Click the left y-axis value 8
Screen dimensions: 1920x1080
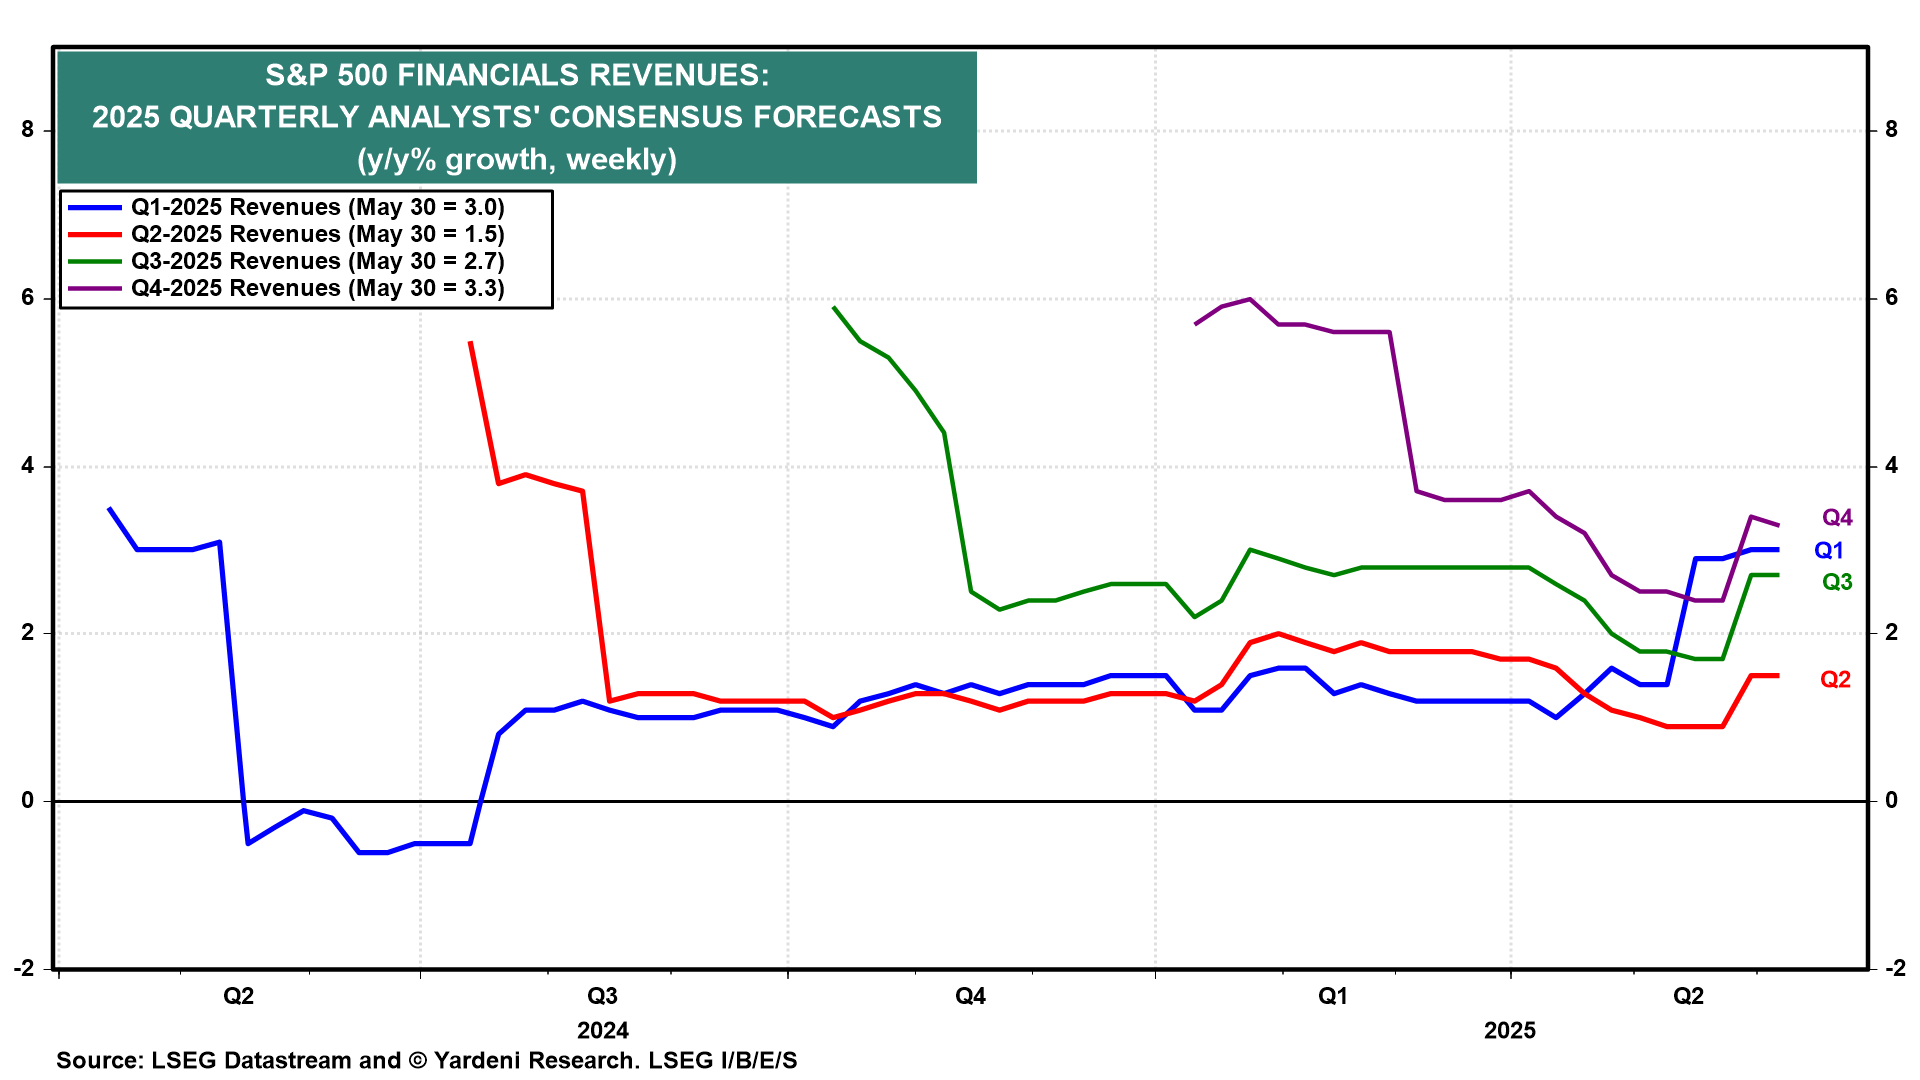(x=28, y=130)
